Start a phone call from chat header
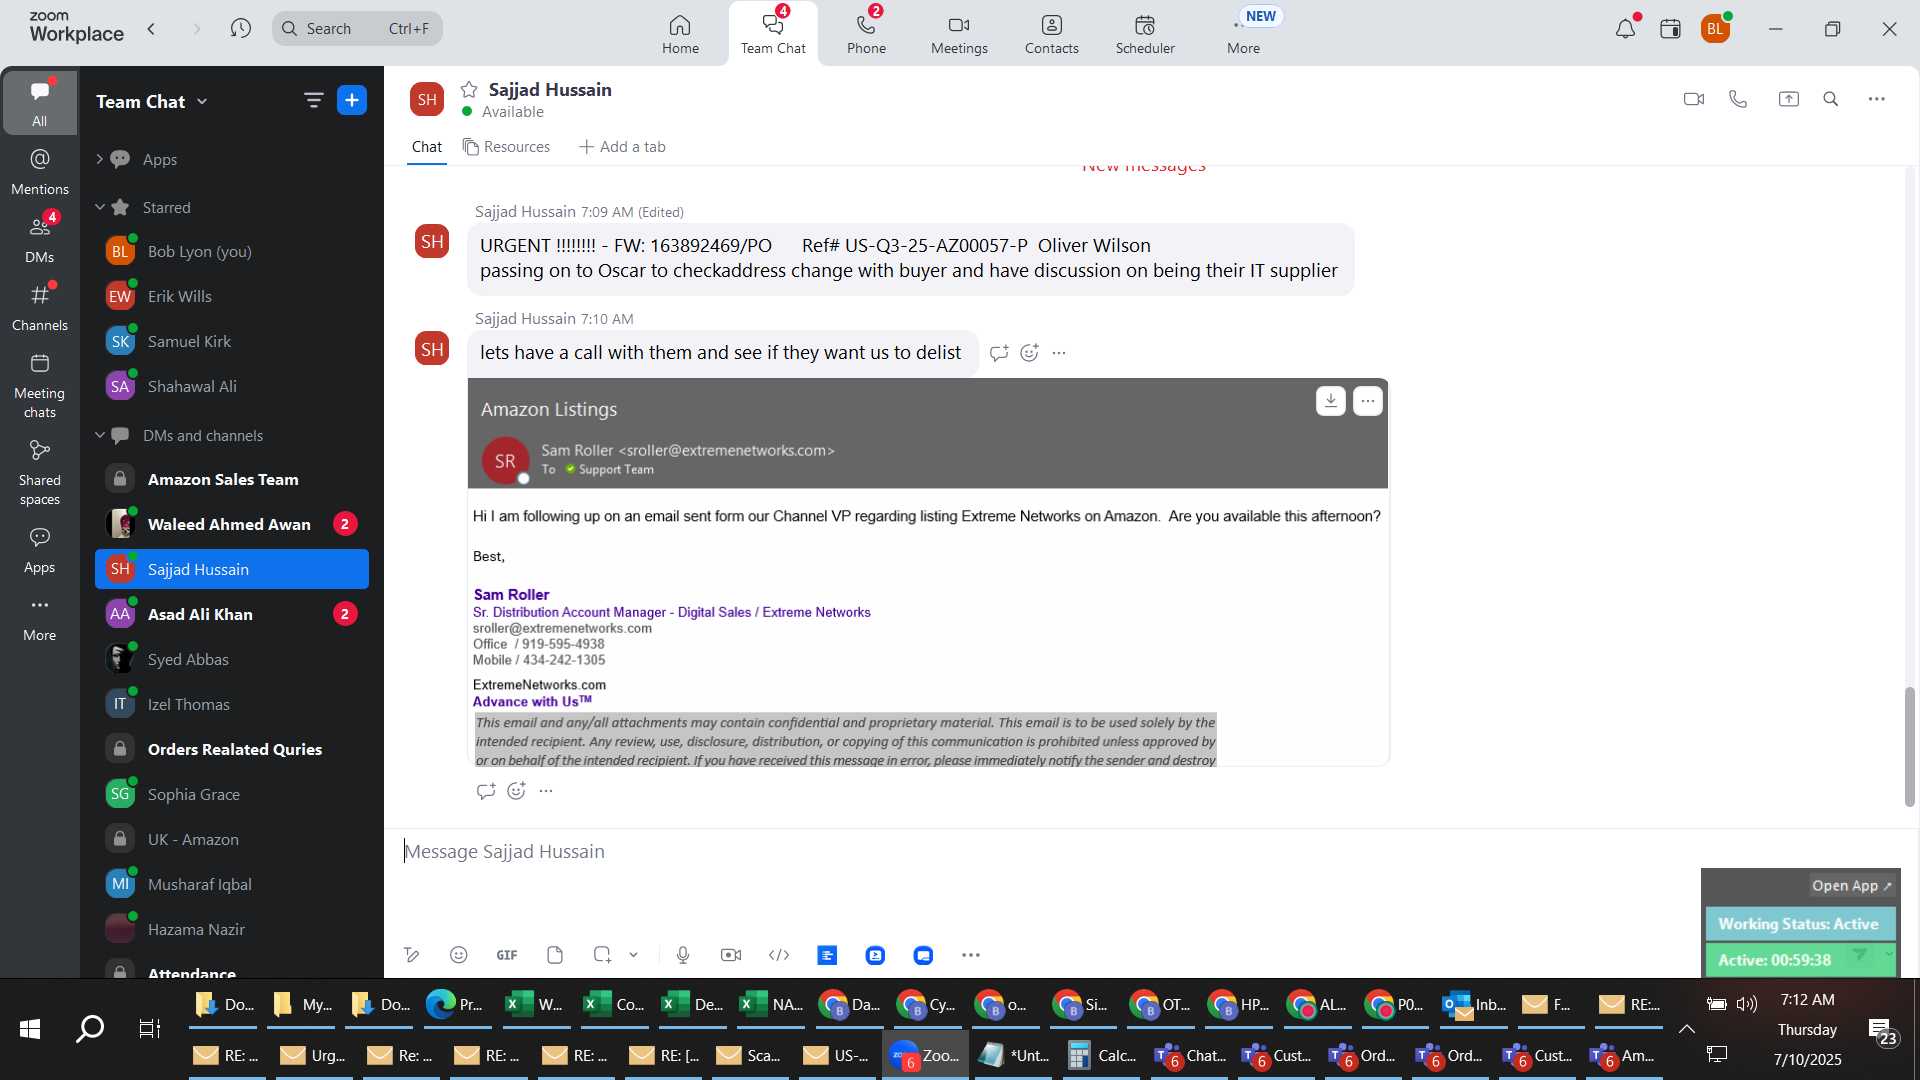This screenshot has height=1080, width=1920. [x=1738, y=99]
